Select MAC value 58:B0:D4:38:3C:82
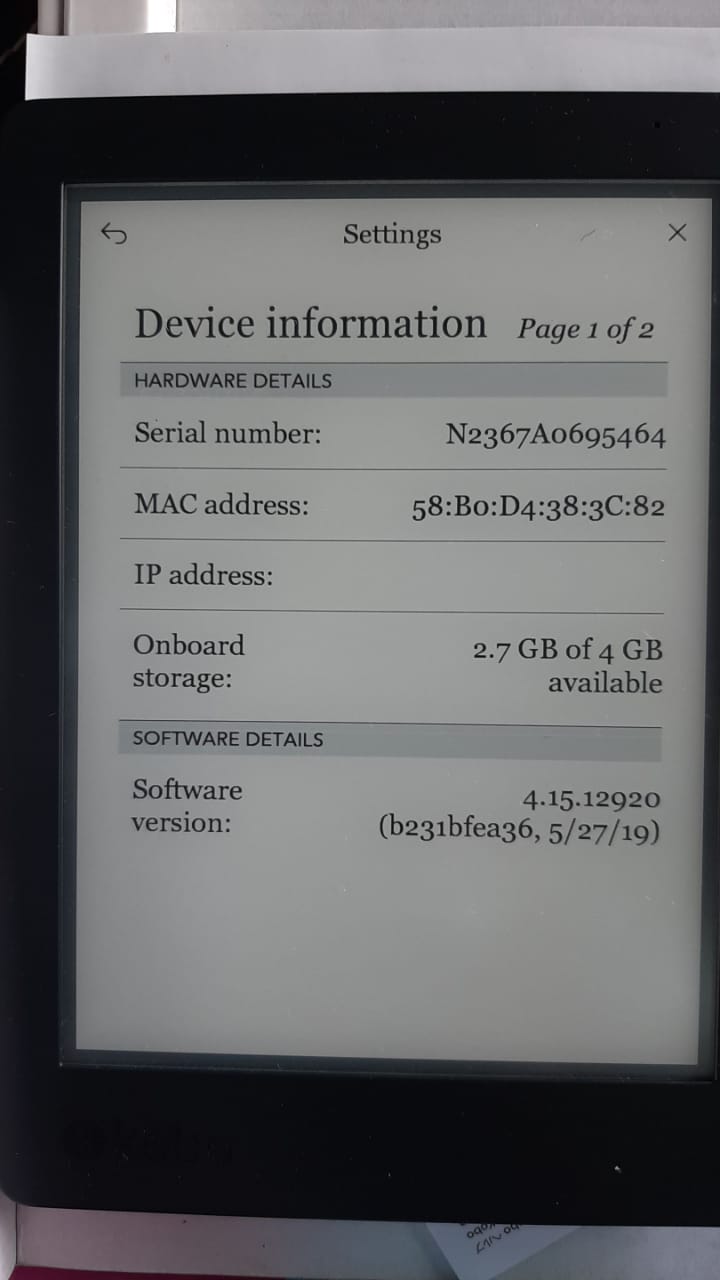The height and width of the screenshot is (1280, 720). [x=538, y=508]
